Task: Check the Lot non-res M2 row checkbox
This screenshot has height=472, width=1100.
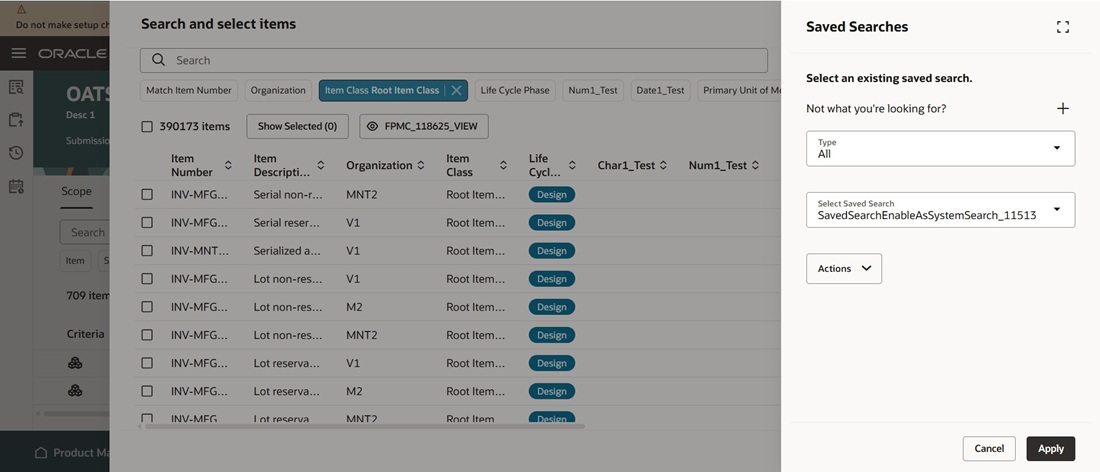Action: (147, 306)
